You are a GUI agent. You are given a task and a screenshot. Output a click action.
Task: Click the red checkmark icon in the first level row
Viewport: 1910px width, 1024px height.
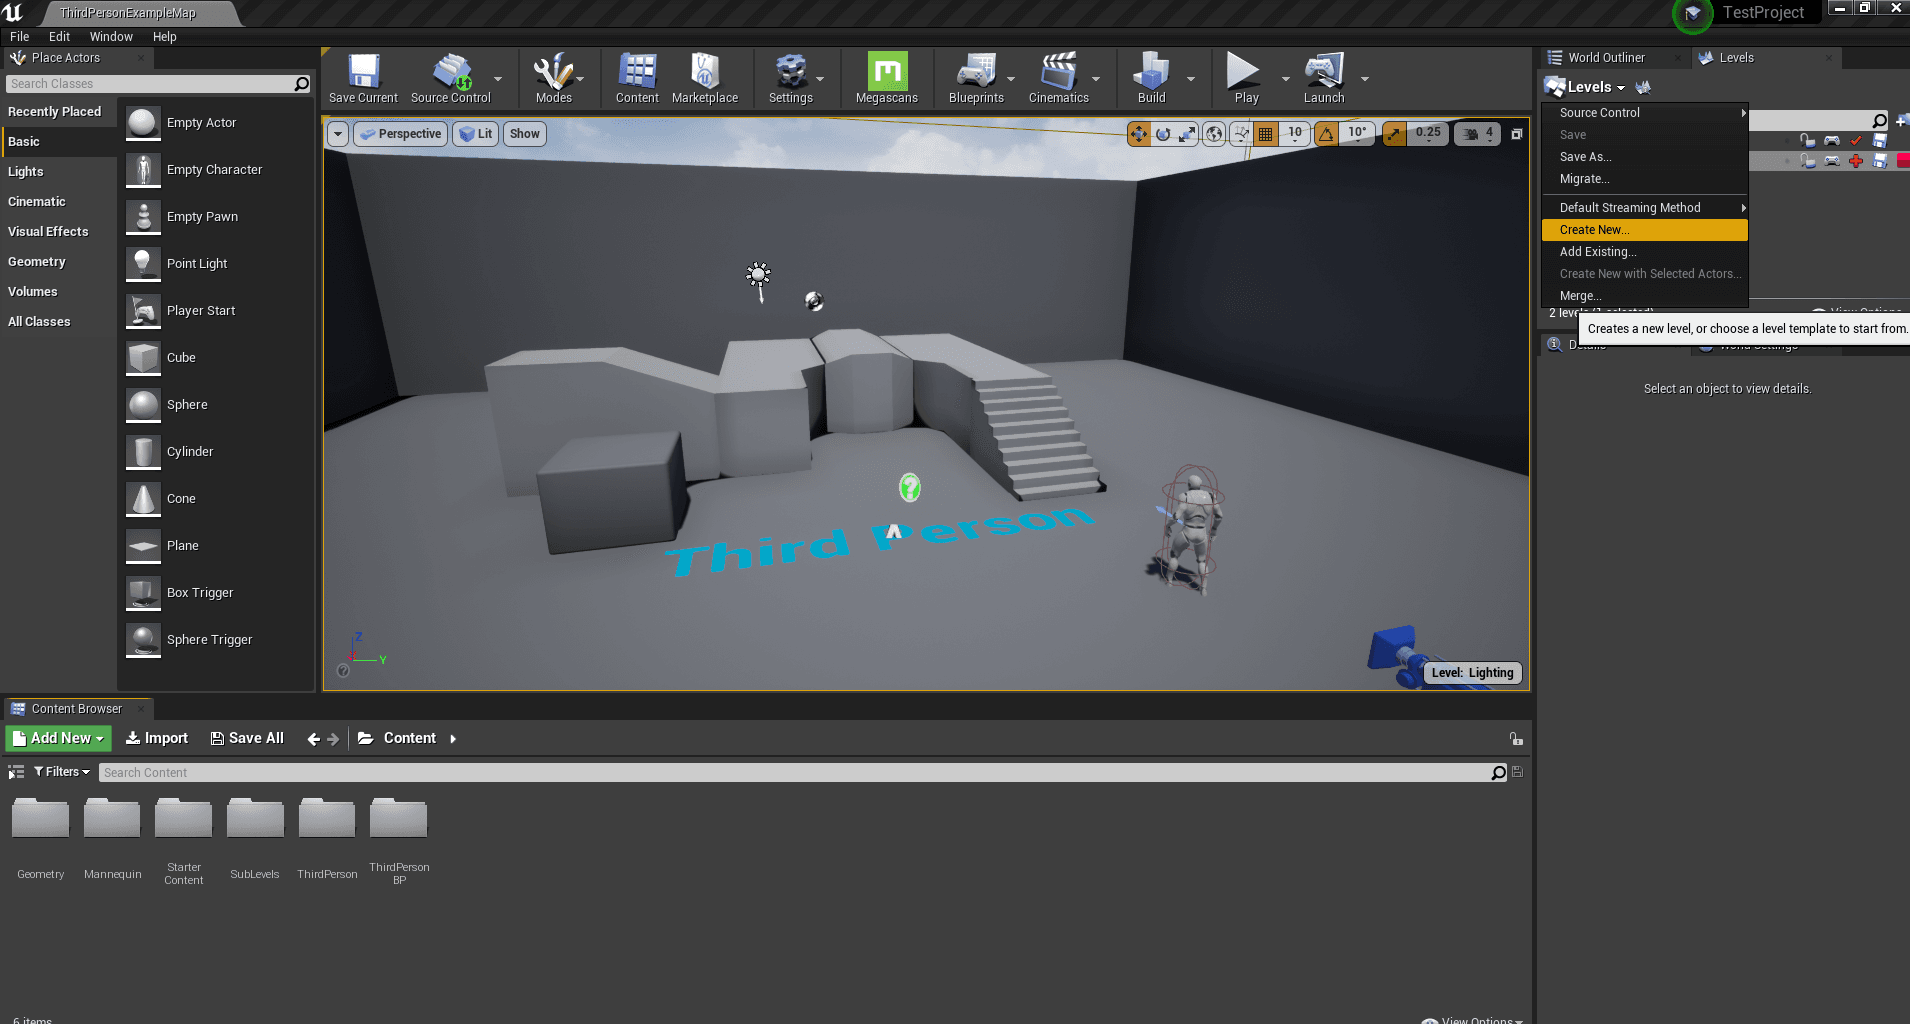[x=1856, y=141]
